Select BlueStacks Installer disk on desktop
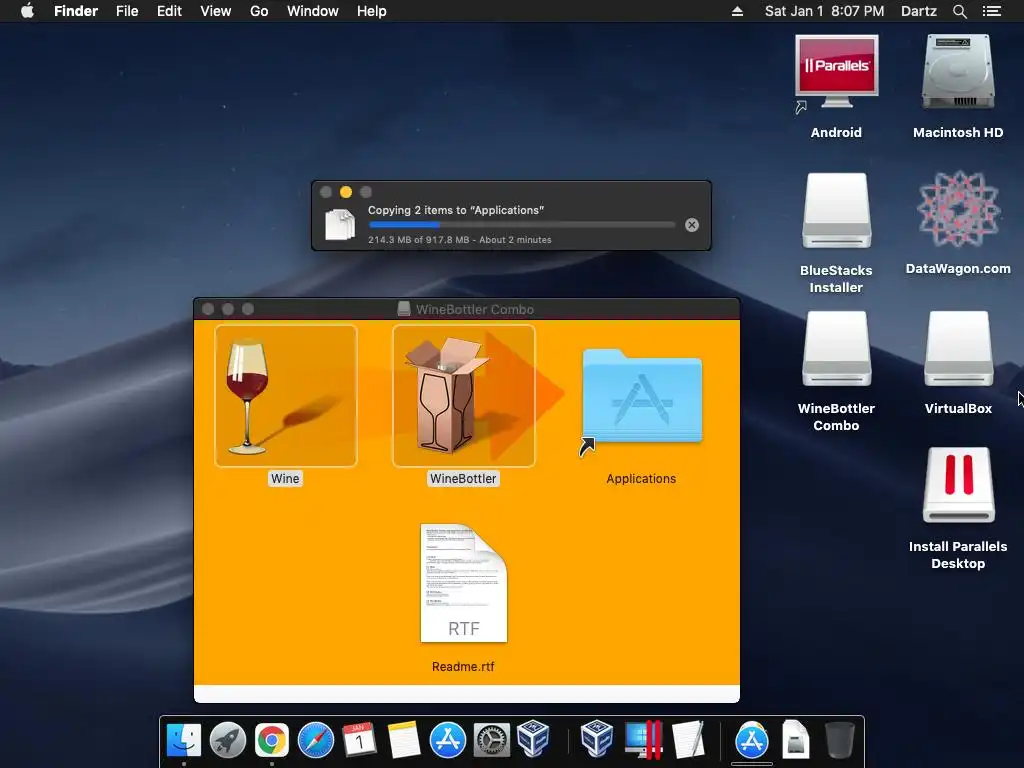Screen dimensions: 1024x768 (x=836, y=210)
